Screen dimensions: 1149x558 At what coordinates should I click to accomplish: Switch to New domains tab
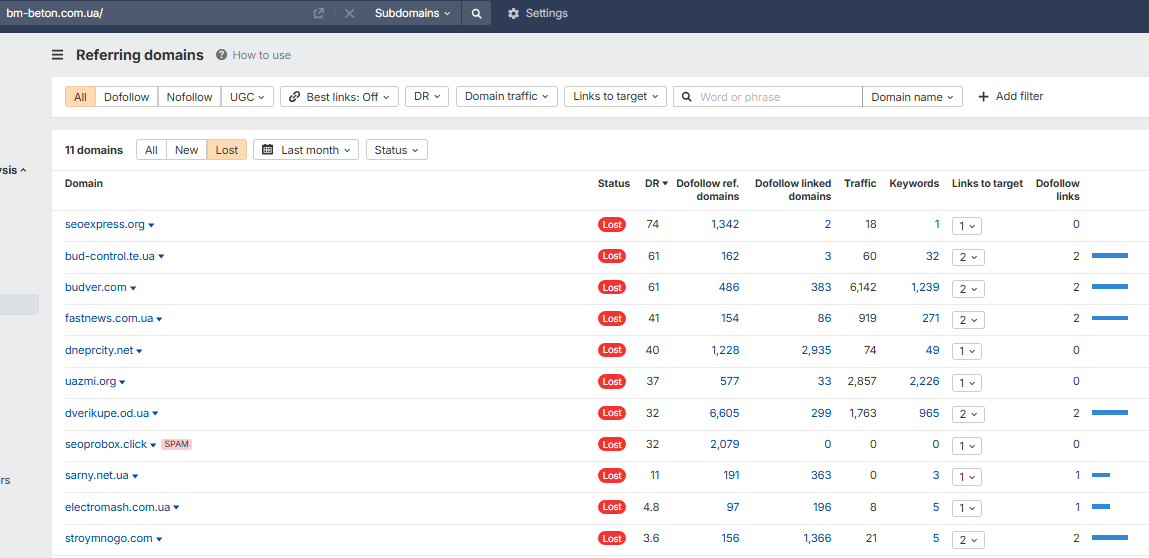tap(187, 150)
